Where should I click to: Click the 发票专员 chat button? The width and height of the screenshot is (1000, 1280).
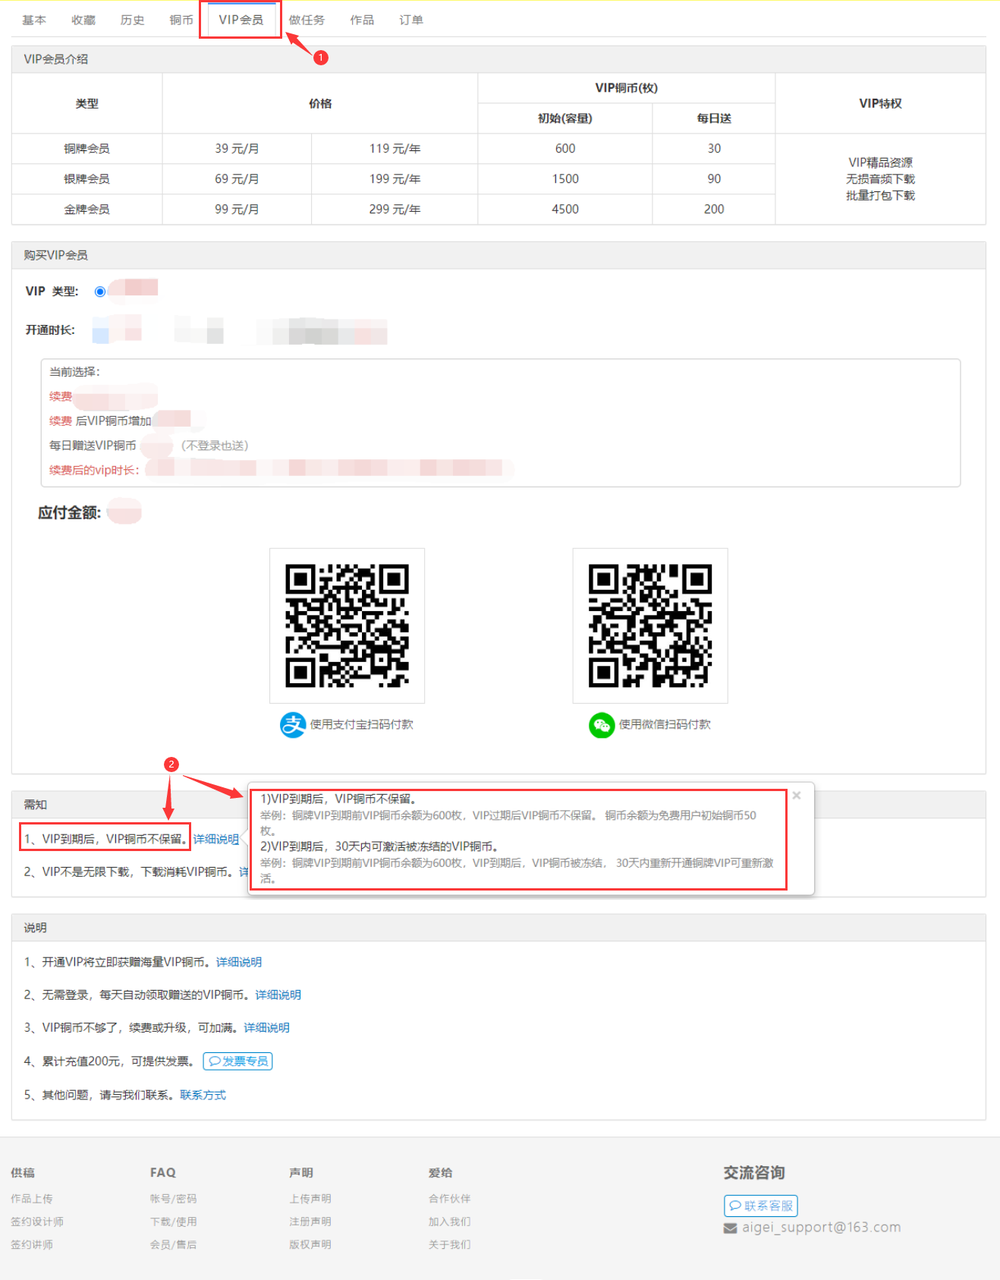(238, 1061)
